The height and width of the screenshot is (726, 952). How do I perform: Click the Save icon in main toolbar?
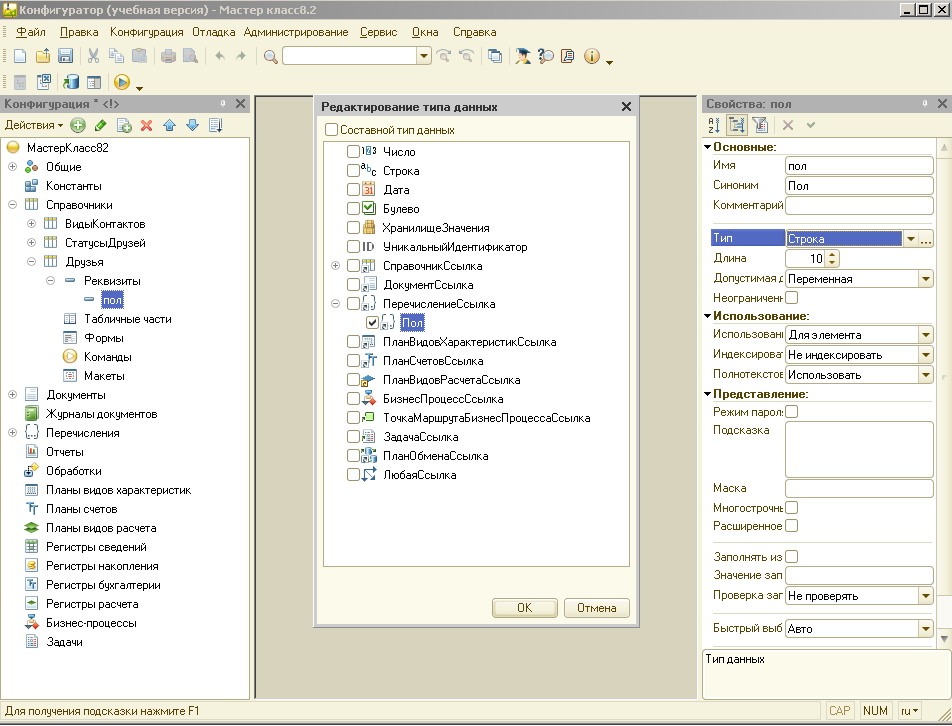(x=65, y=56)
